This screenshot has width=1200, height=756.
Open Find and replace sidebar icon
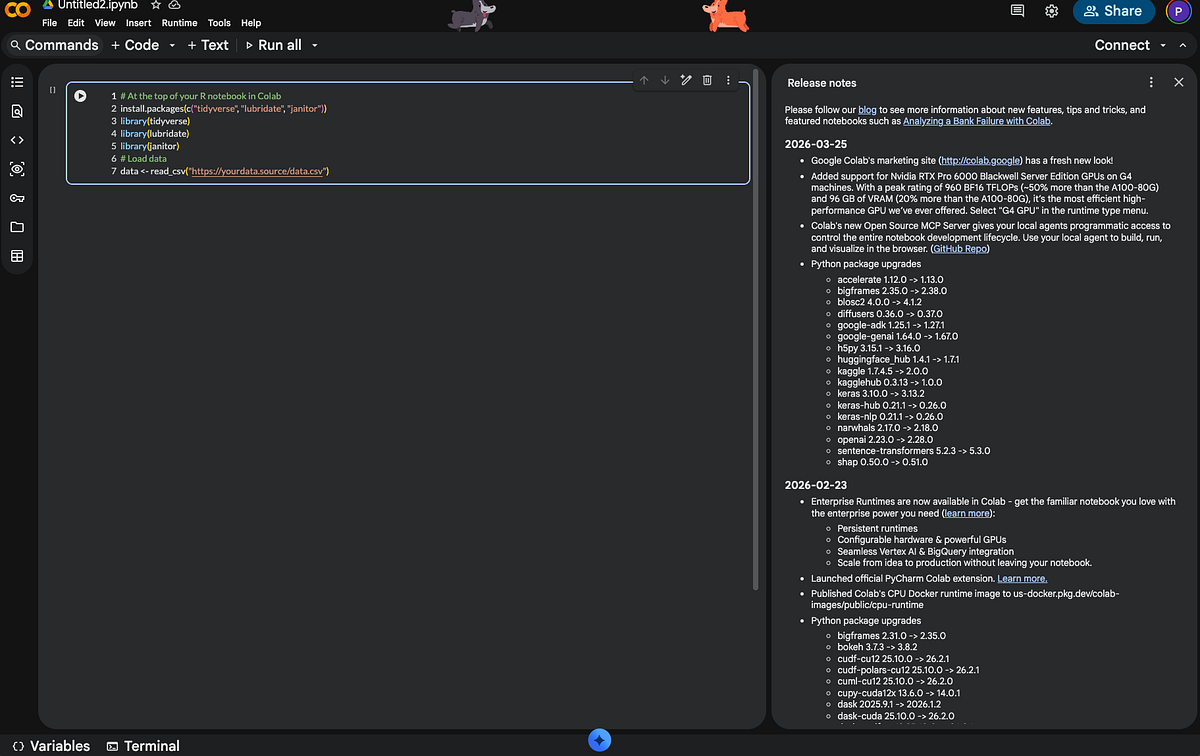[17, 111]
